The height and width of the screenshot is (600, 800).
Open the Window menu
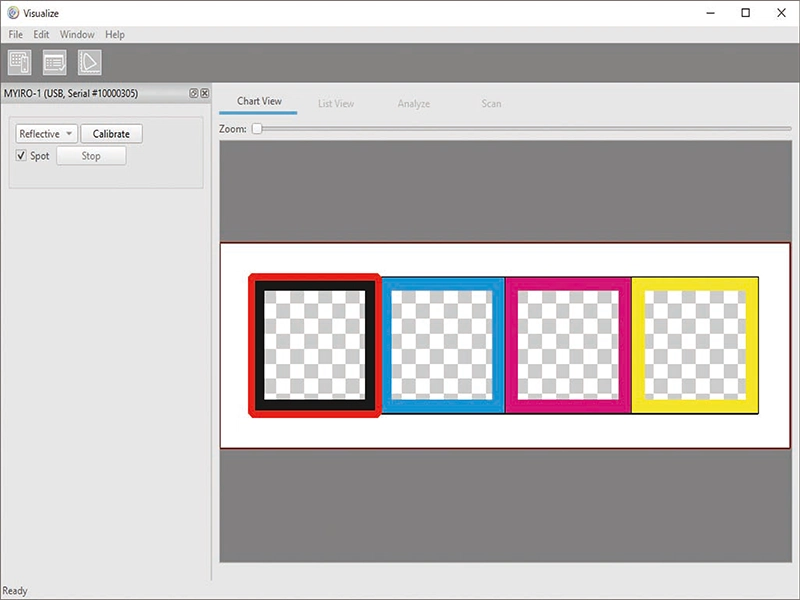click(77, 33)
